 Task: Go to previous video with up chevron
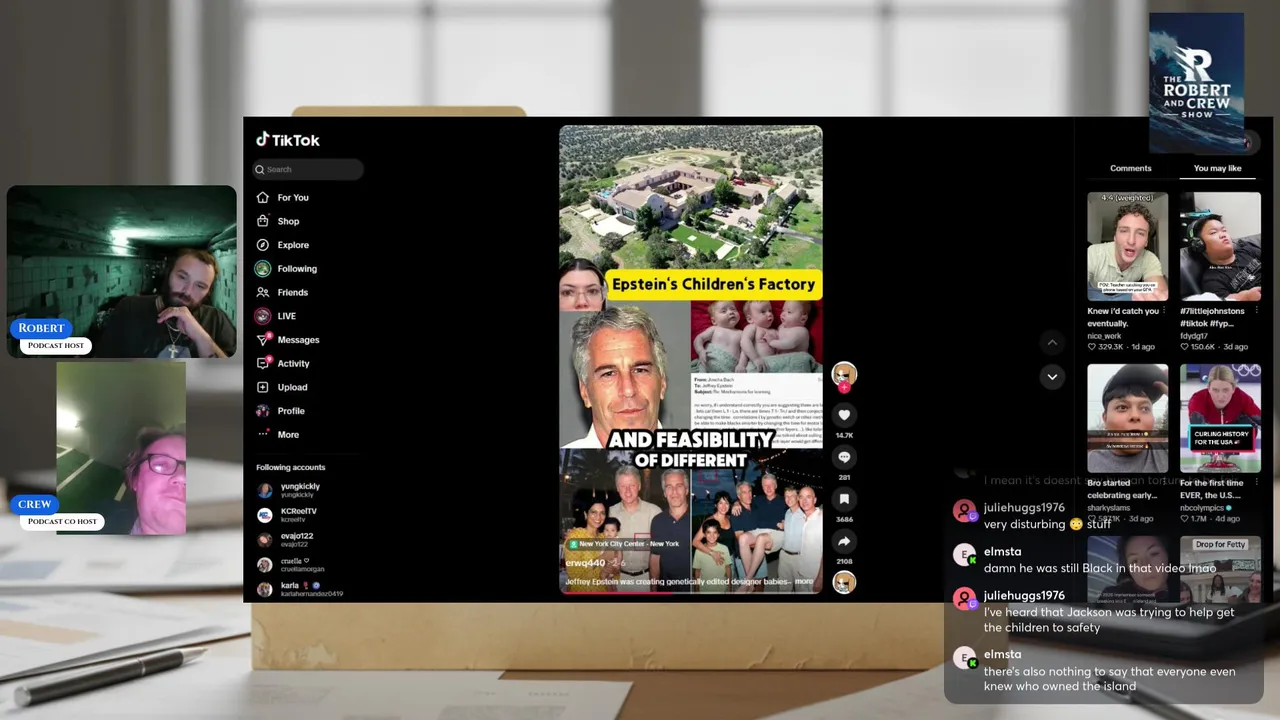[x=1052, y=343]
